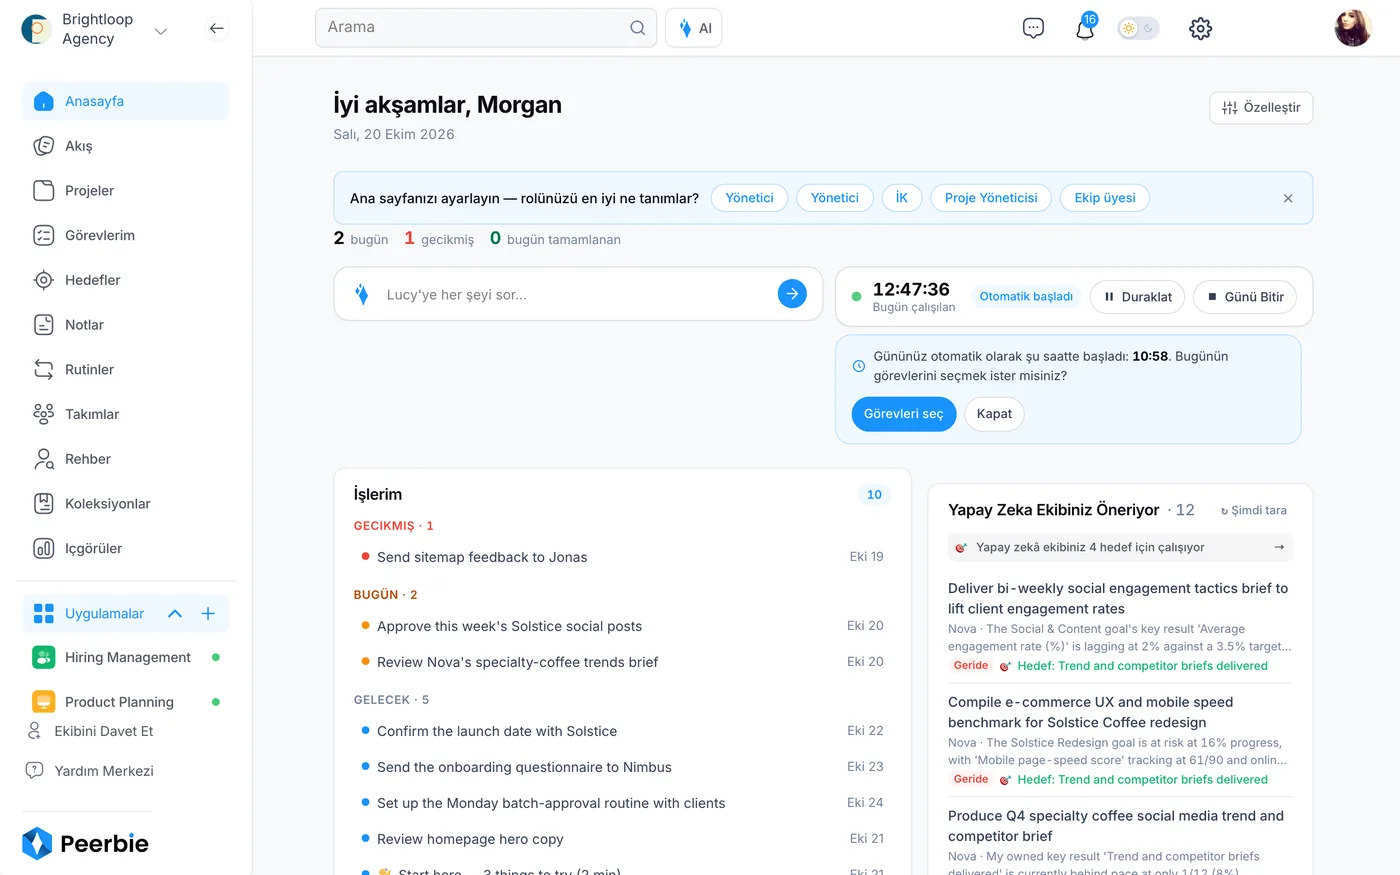Screen dimensions: 1400x875
Task: Toggle the light/dark theme switch
Action: tap(1138, 28)
